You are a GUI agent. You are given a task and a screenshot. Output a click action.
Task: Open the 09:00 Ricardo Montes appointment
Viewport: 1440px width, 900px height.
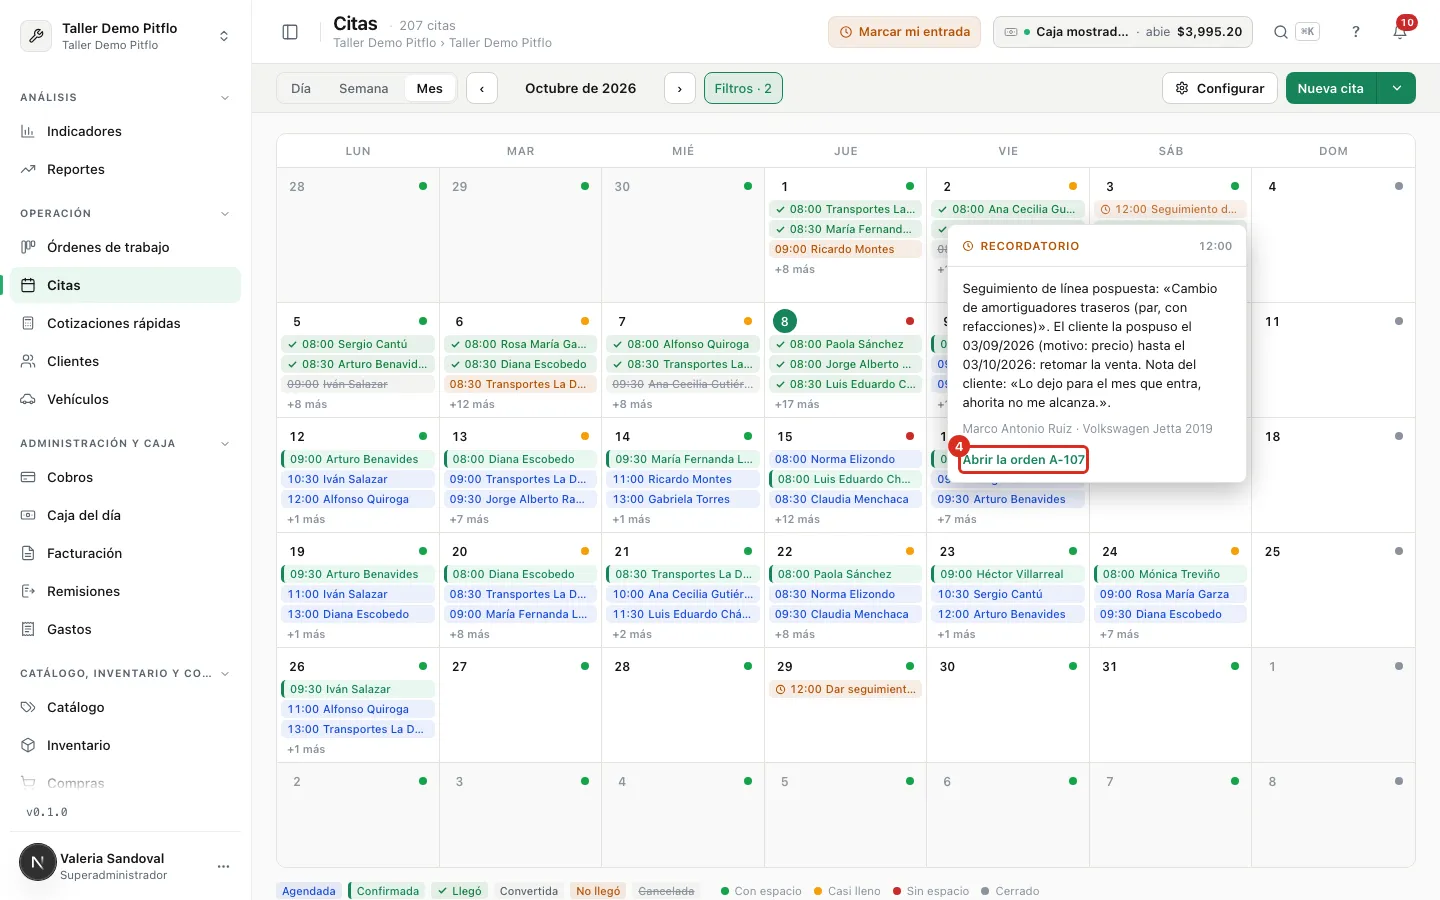click(846, 249)
